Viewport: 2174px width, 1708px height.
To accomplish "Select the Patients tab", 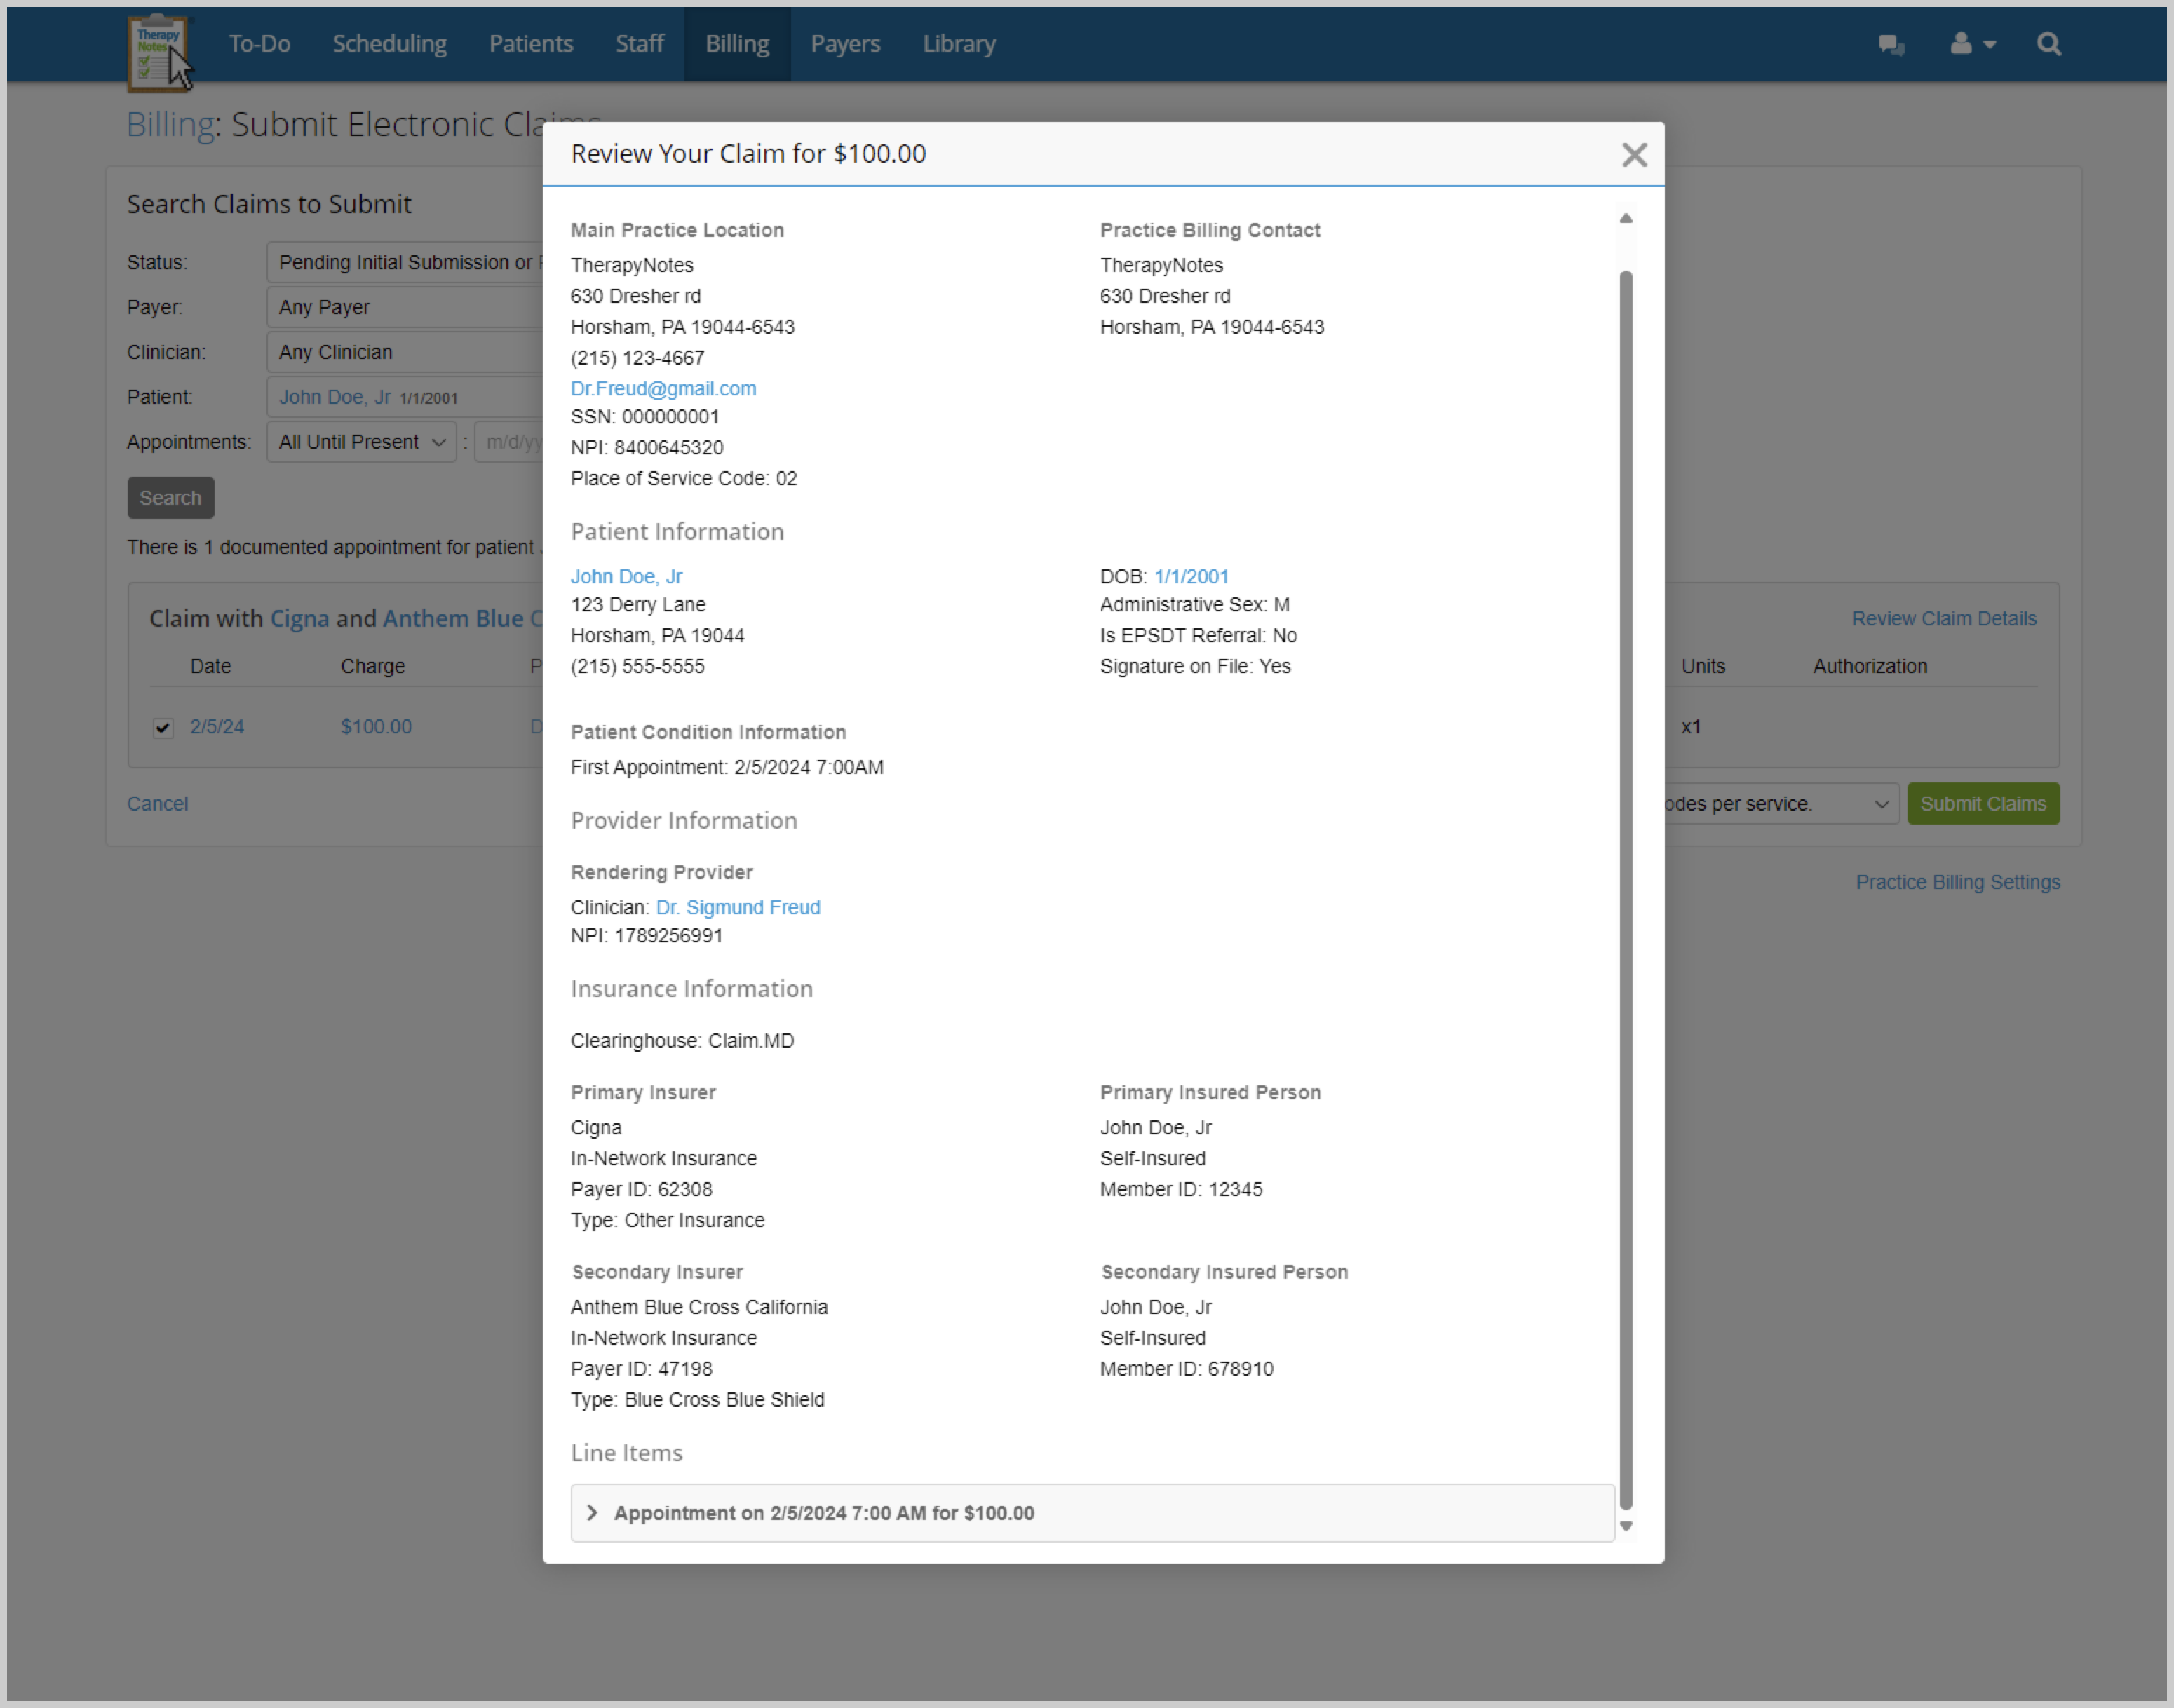I will point(531,44).
